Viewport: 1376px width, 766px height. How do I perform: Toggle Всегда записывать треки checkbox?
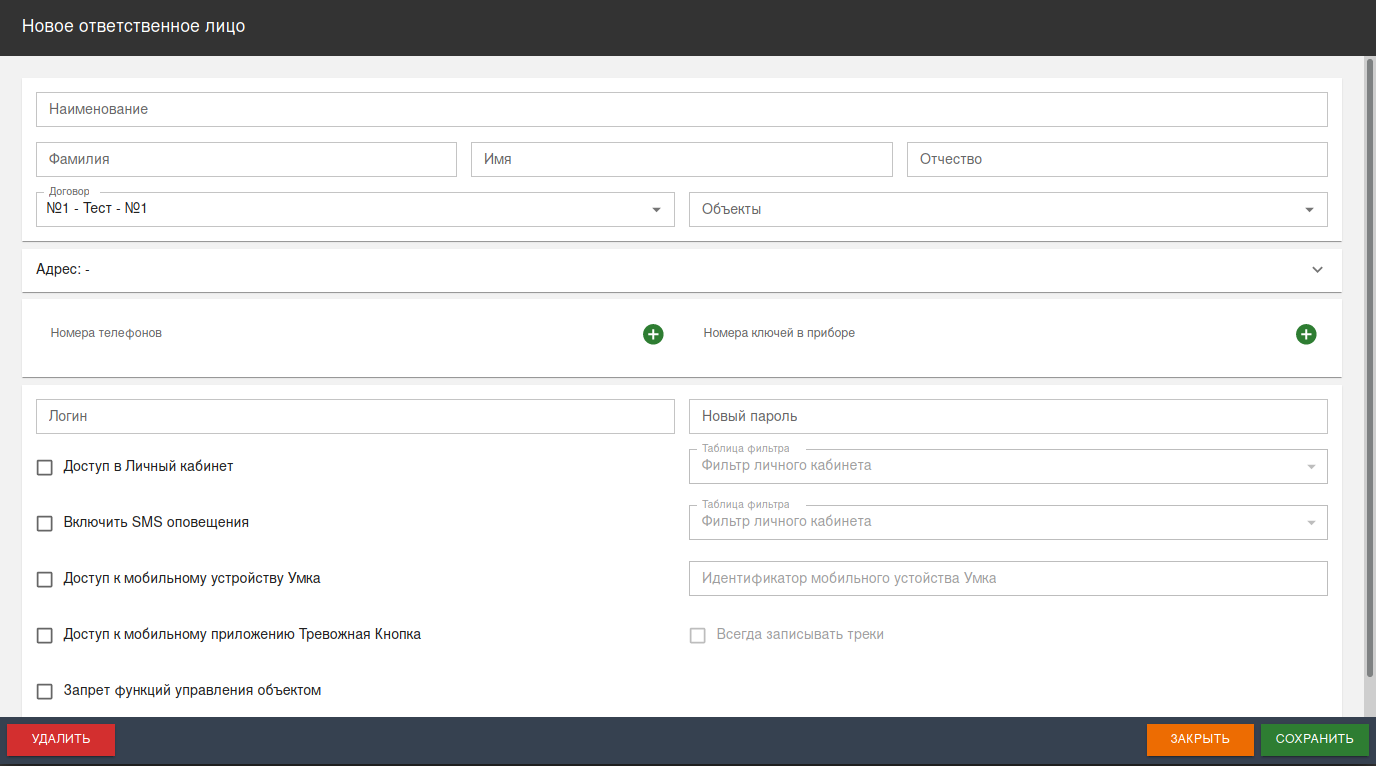(698, 635)
